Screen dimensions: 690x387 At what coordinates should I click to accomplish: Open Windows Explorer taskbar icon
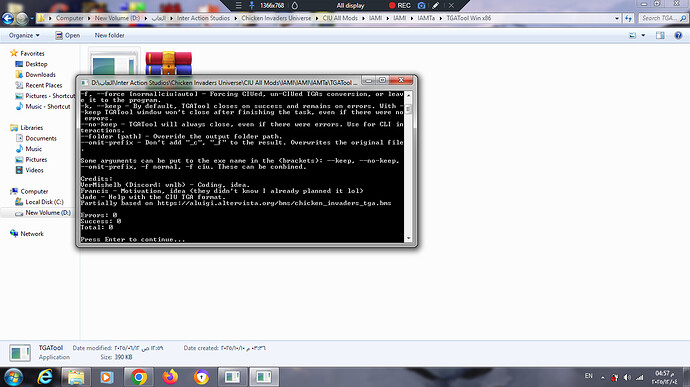[76, 377]
